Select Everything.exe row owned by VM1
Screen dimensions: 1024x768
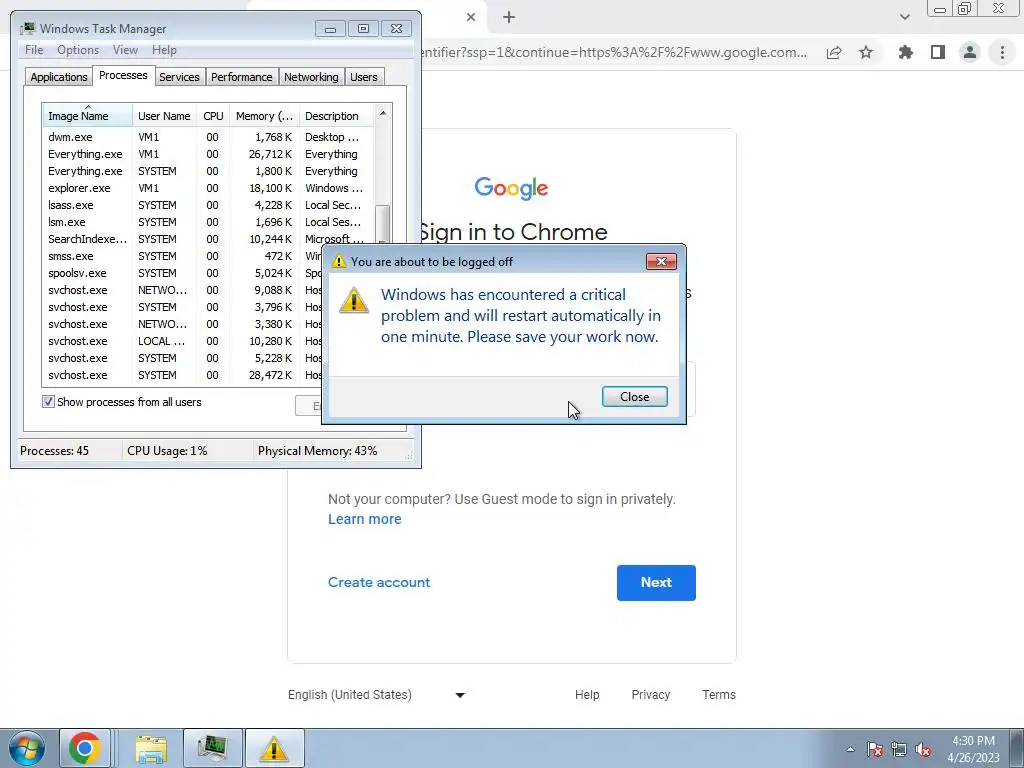click(208, 153)
